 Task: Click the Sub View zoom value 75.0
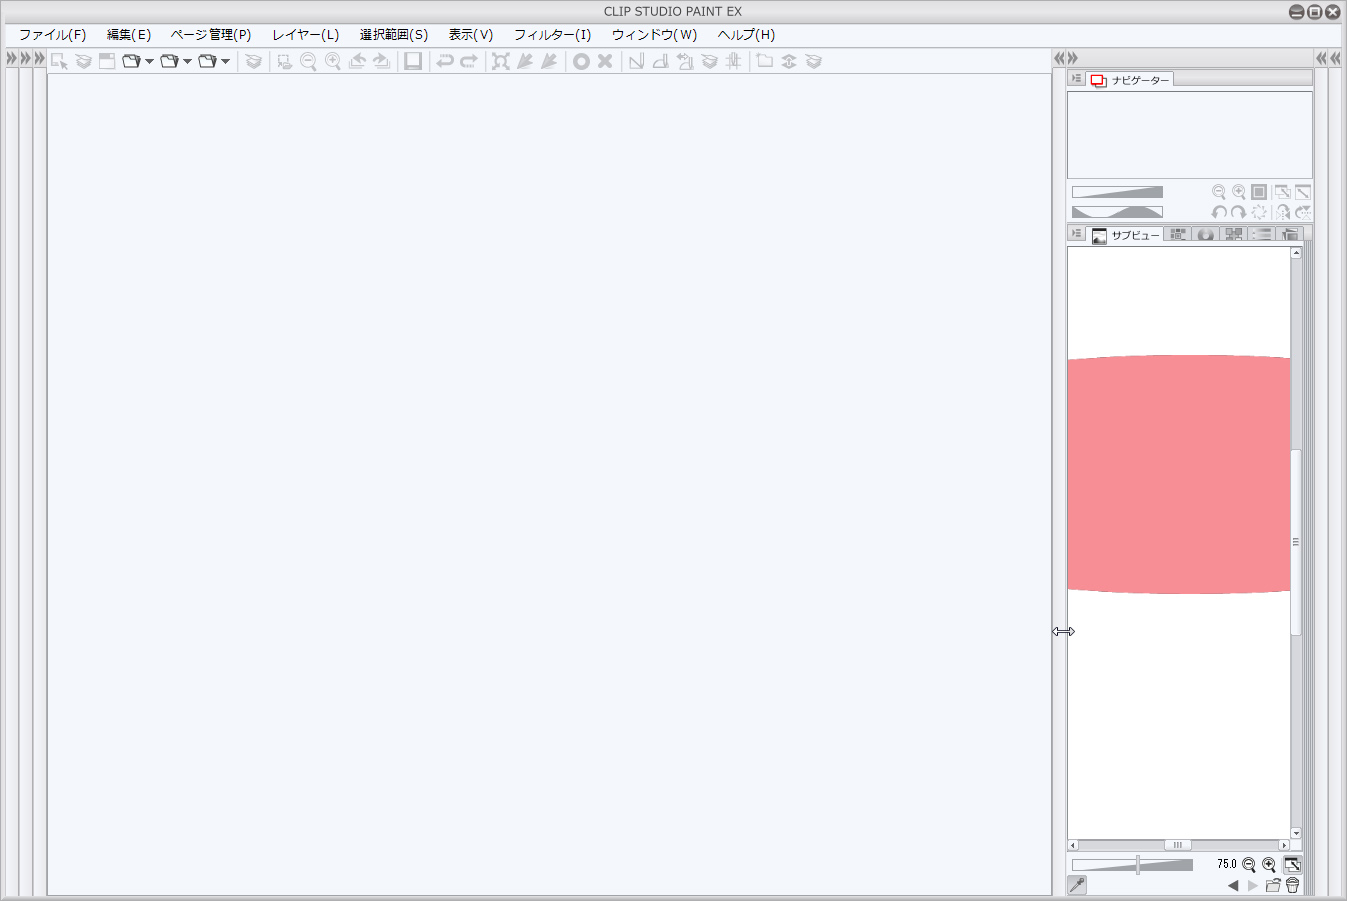pyautogui.click(x=1226, y=864)
